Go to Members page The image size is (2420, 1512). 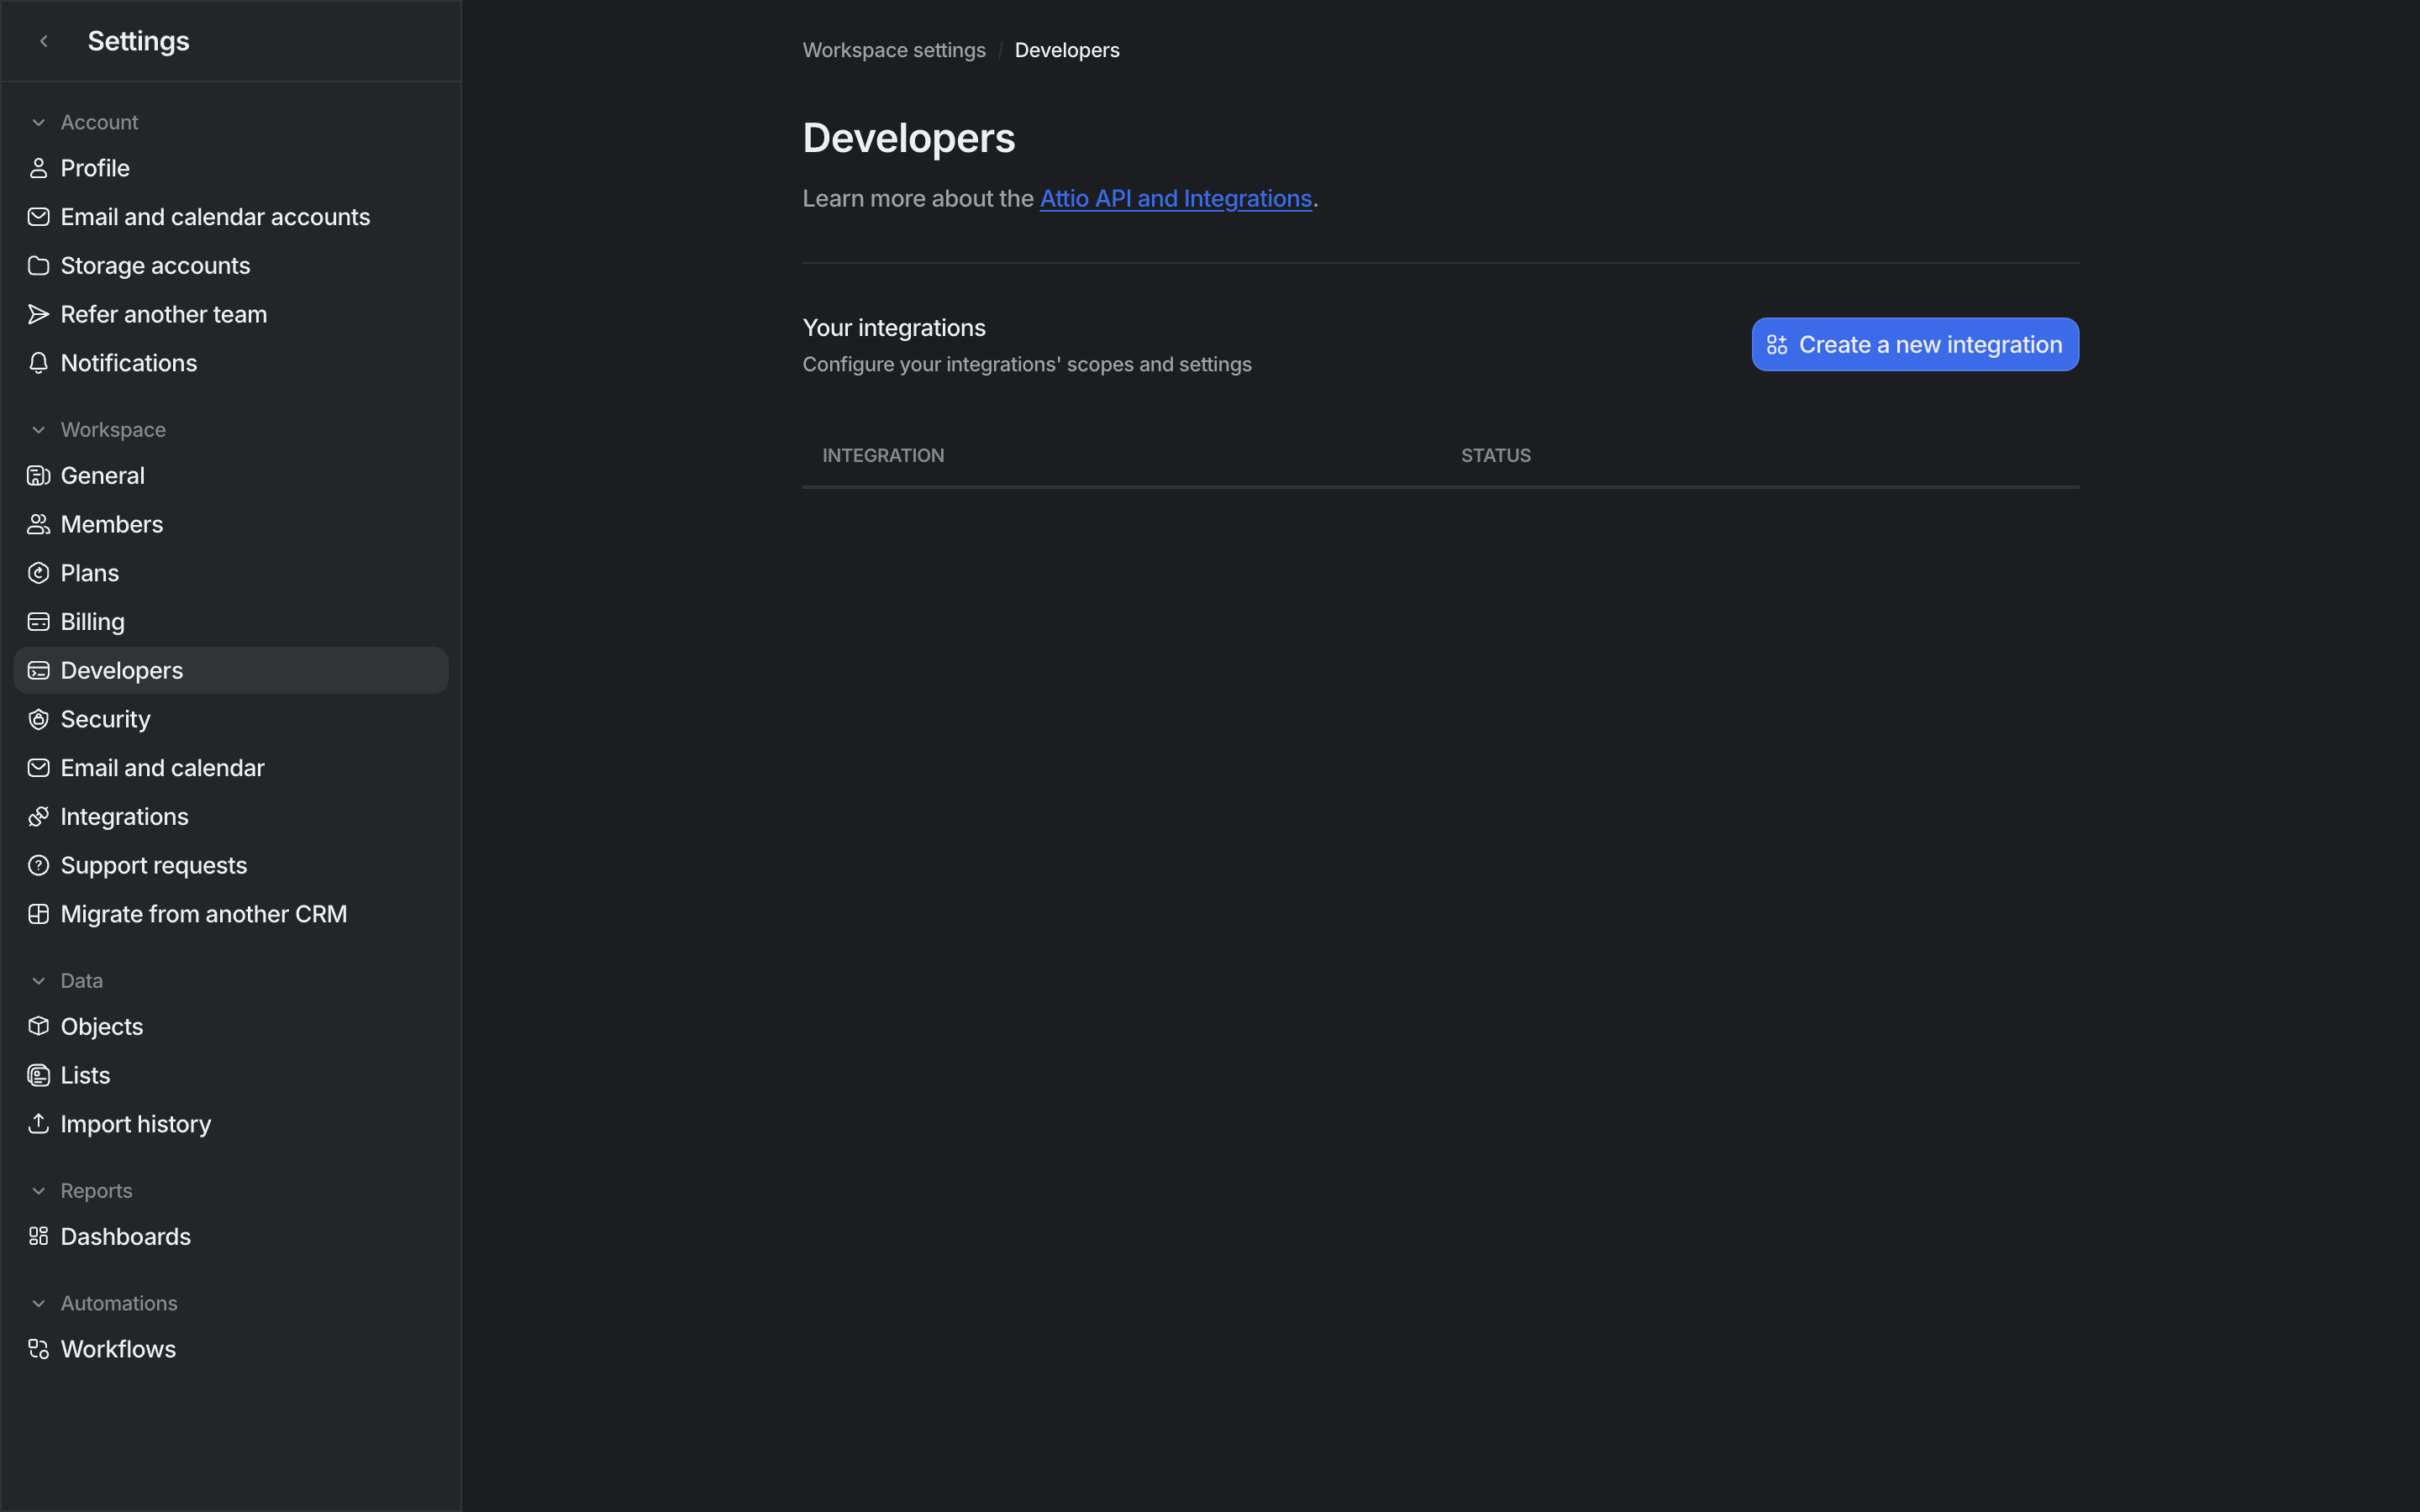pyautogui.click(x=231, y=524)
